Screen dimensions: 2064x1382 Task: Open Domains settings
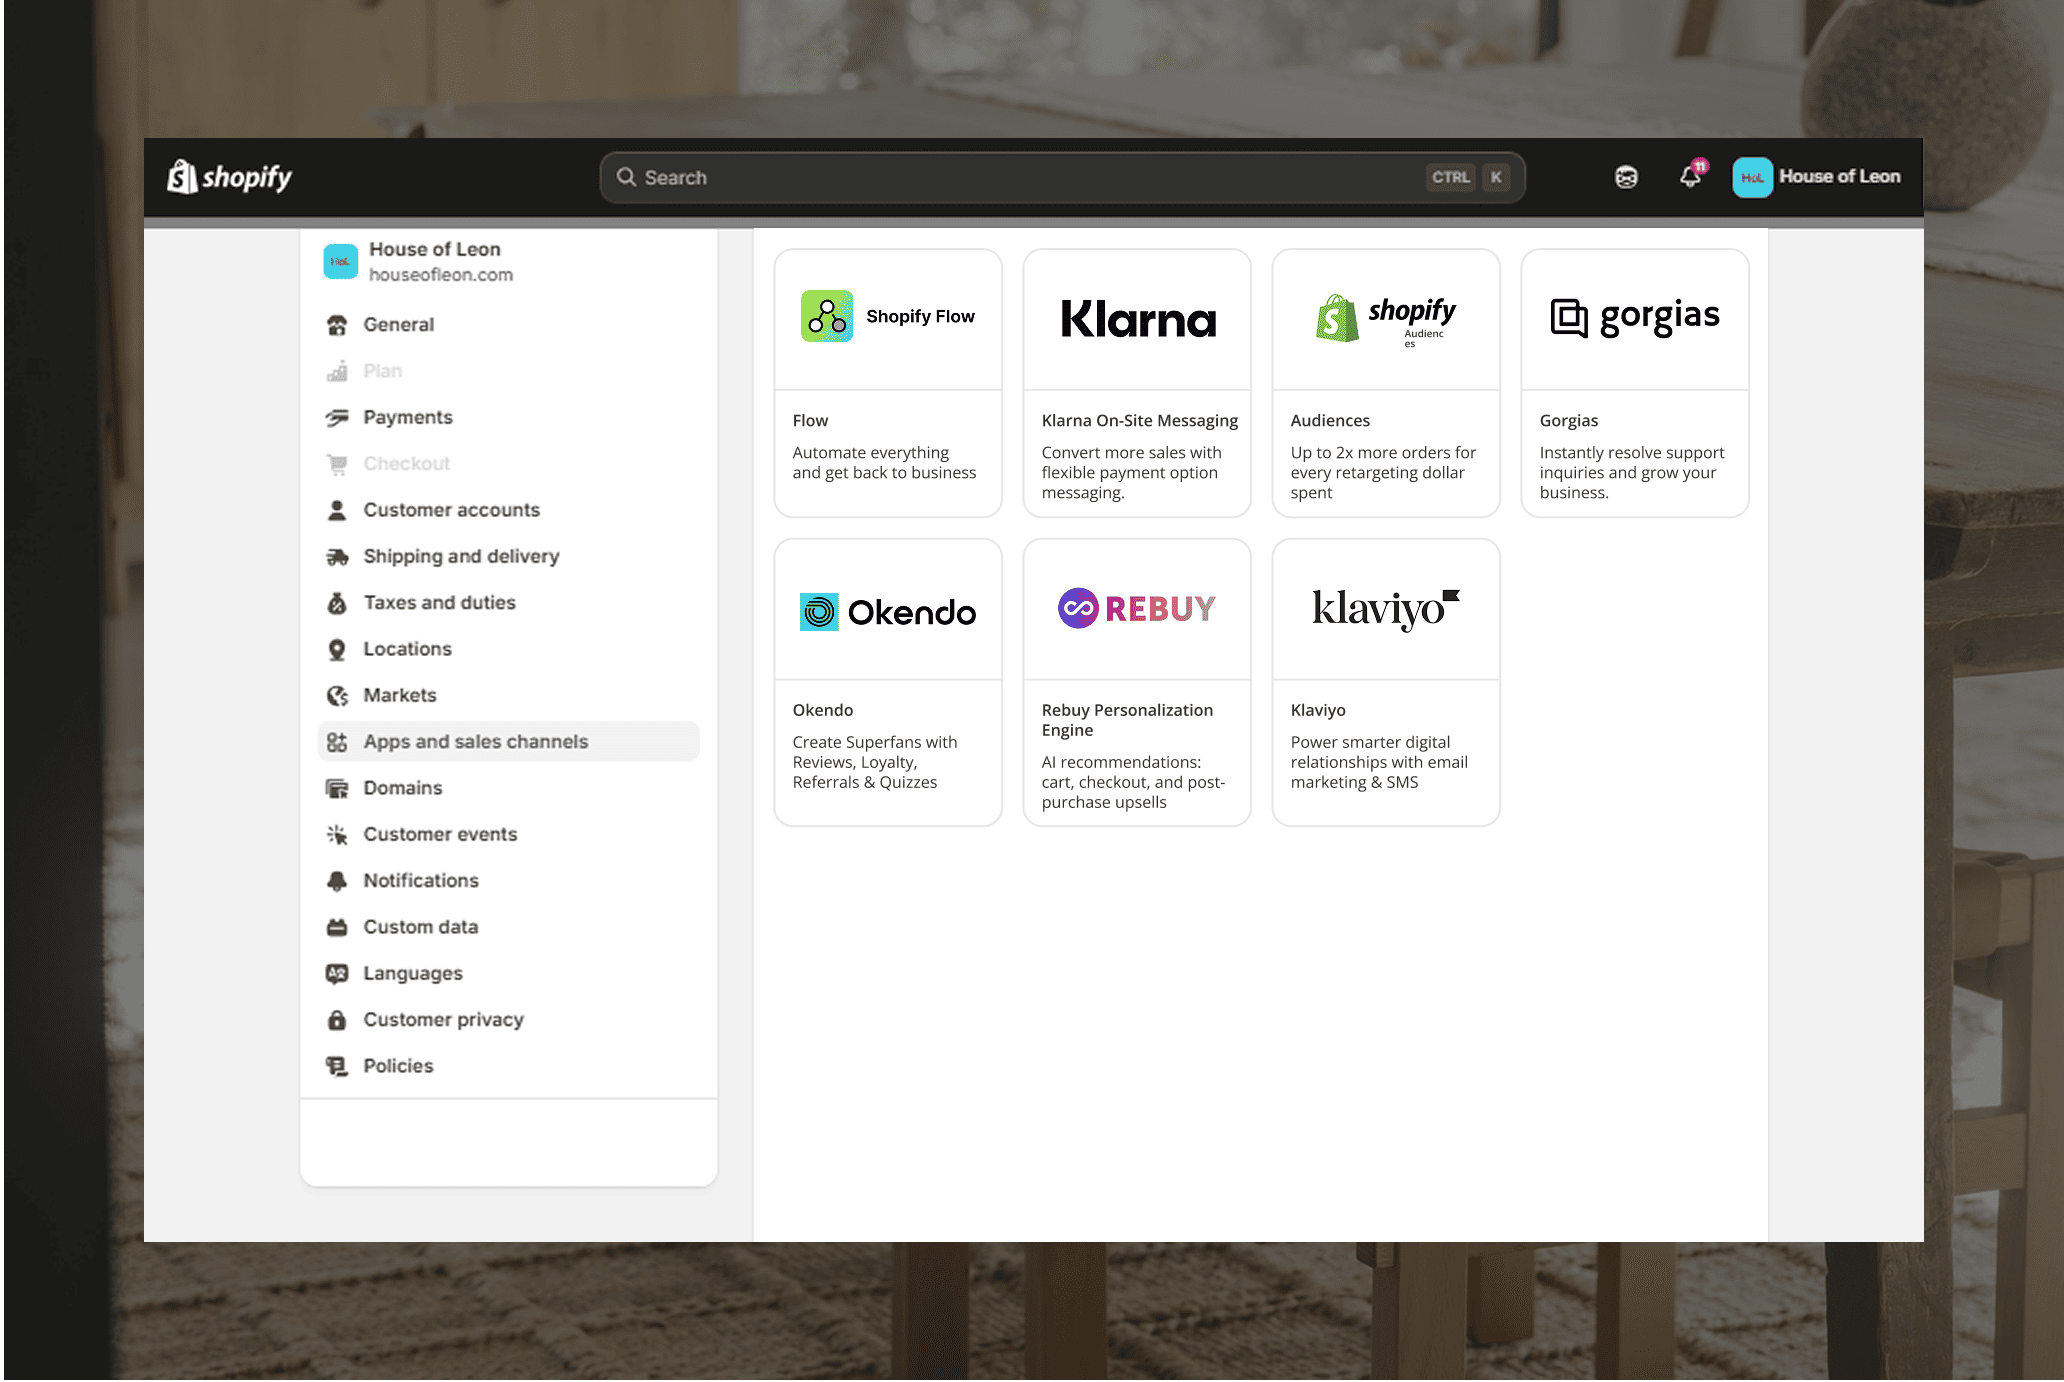(402, 788)
